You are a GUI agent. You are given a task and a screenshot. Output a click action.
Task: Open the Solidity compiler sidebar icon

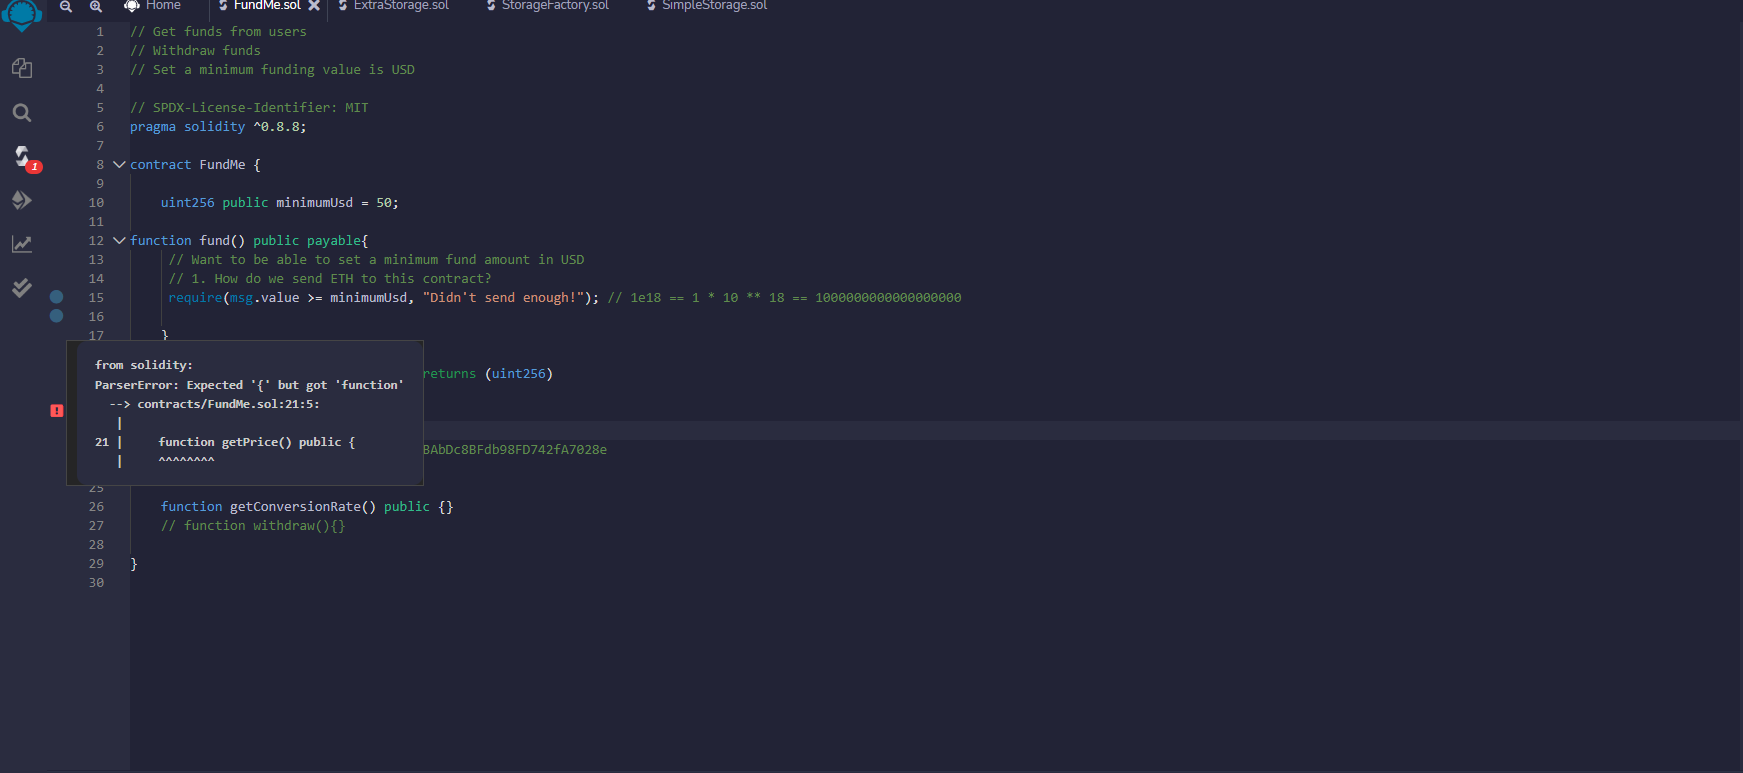(22, 156)
